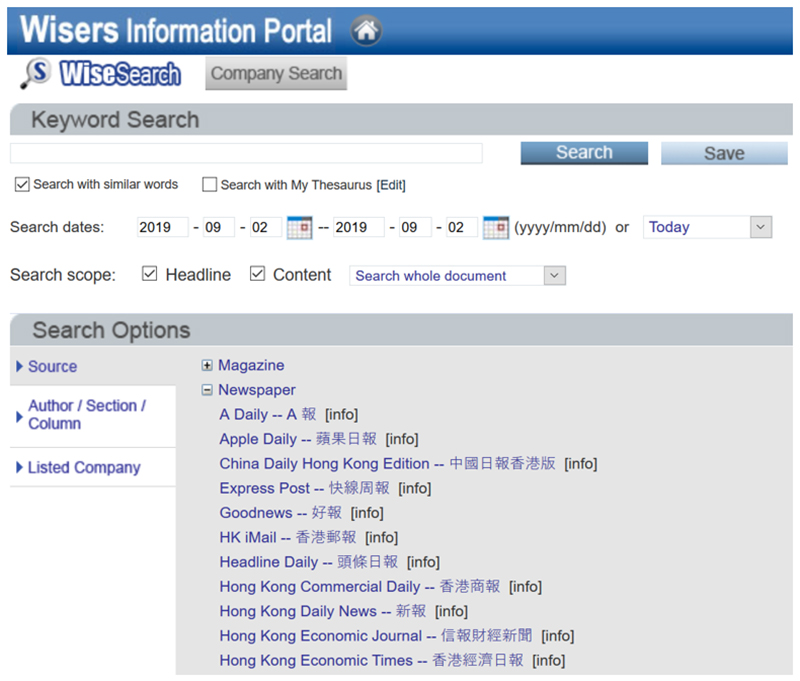
Task: Click the home icon in the header
Action: click(366, 31)
